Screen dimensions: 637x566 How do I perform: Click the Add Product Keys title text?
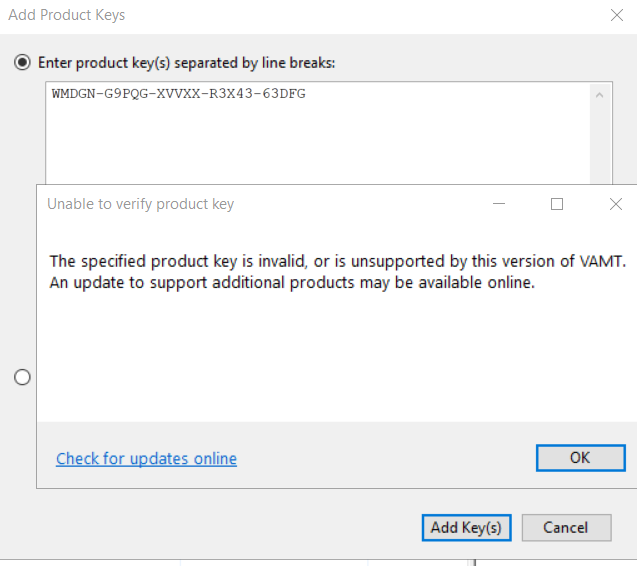click(67, 15)
